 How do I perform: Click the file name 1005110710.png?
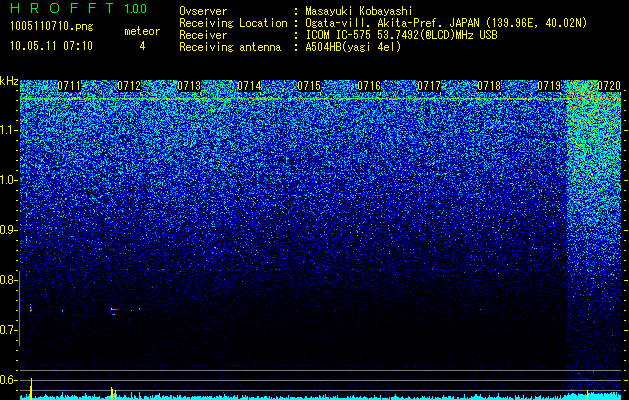pos(52,26)
